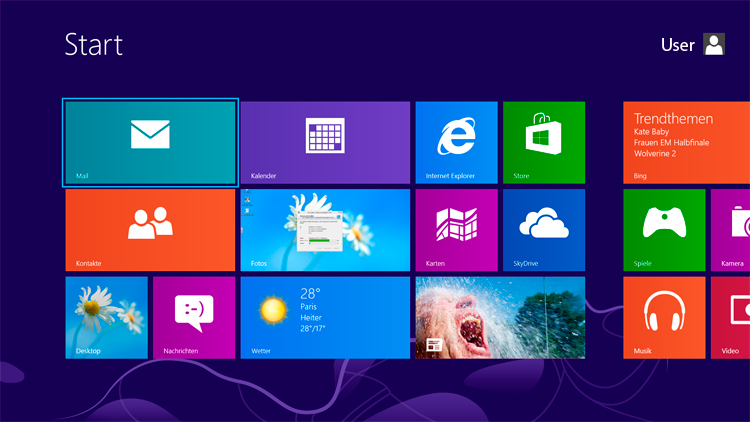Open the Karten maps tile
Image resolution: width=750 pixels, height=422 pixels.
coord(456,230)
